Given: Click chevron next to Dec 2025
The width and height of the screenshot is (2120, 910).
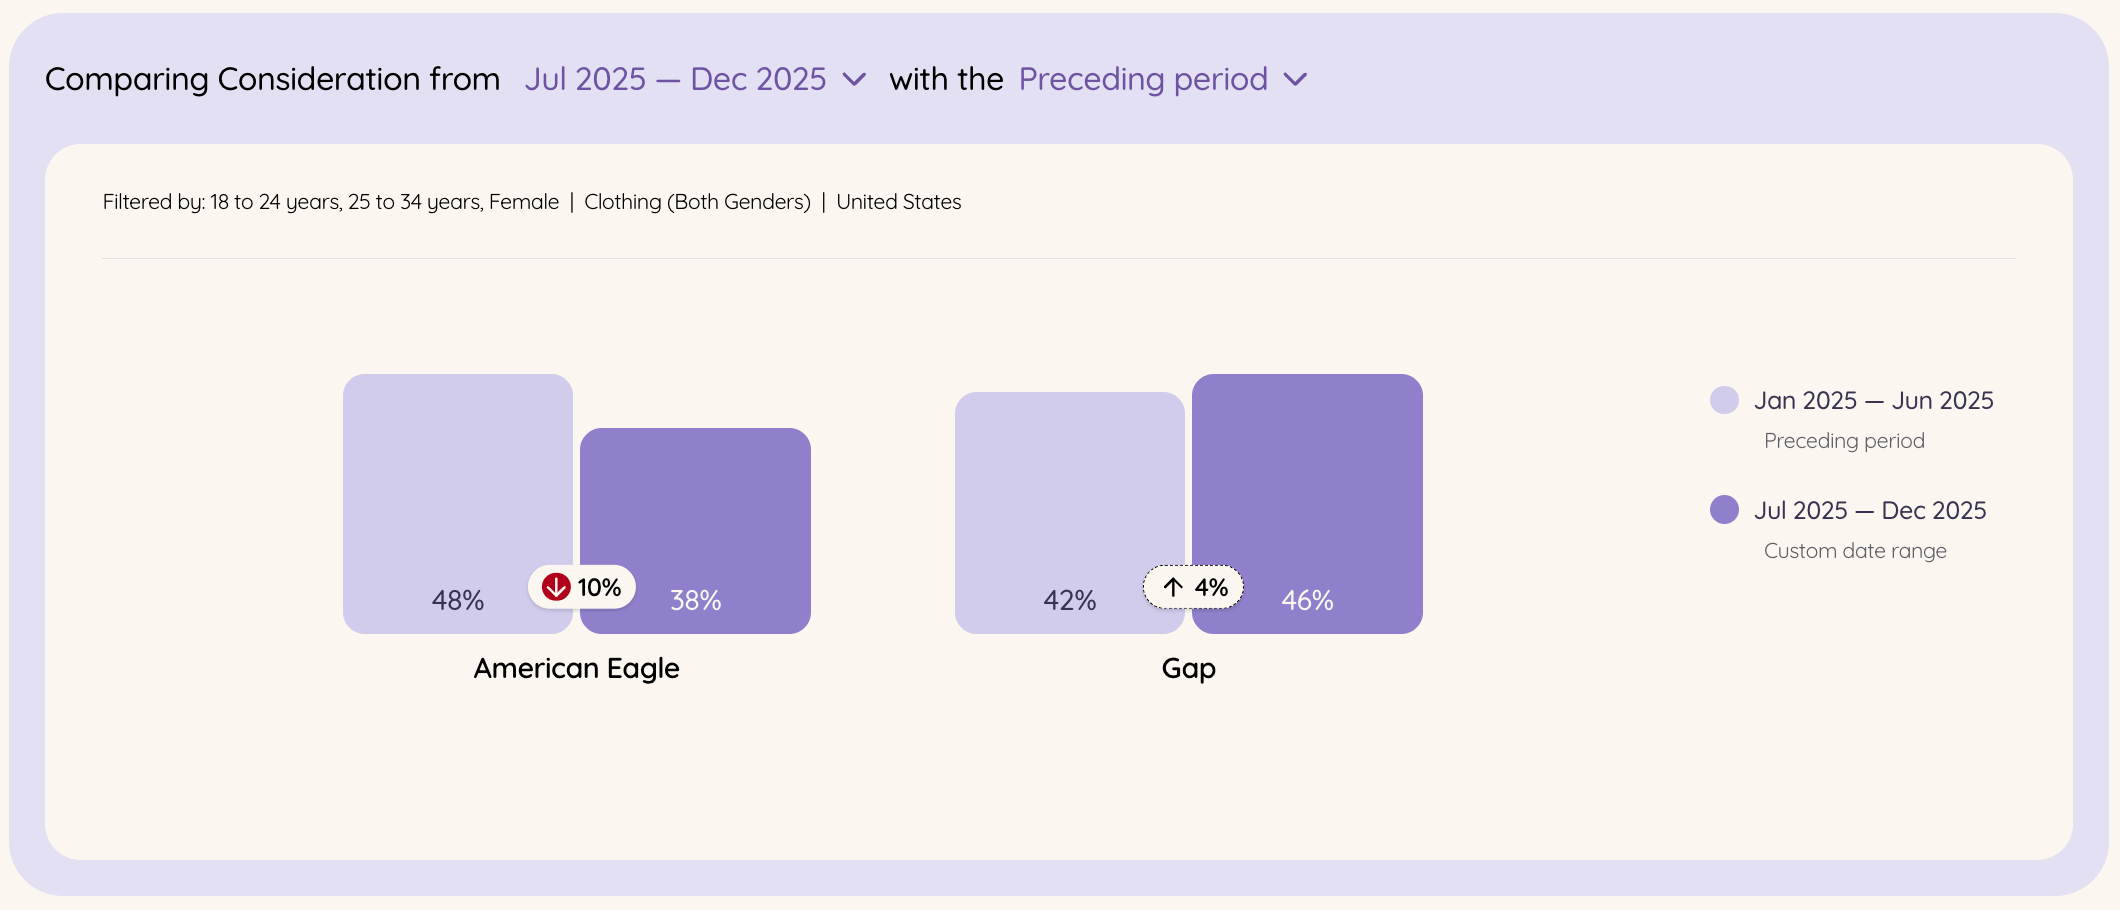Looking at the screenshot, I should click(854, 79).
